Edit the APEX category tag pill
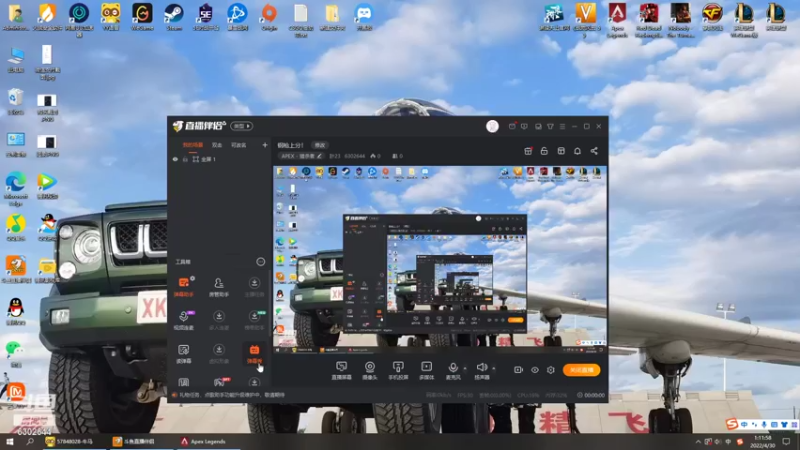 [302, 156]
